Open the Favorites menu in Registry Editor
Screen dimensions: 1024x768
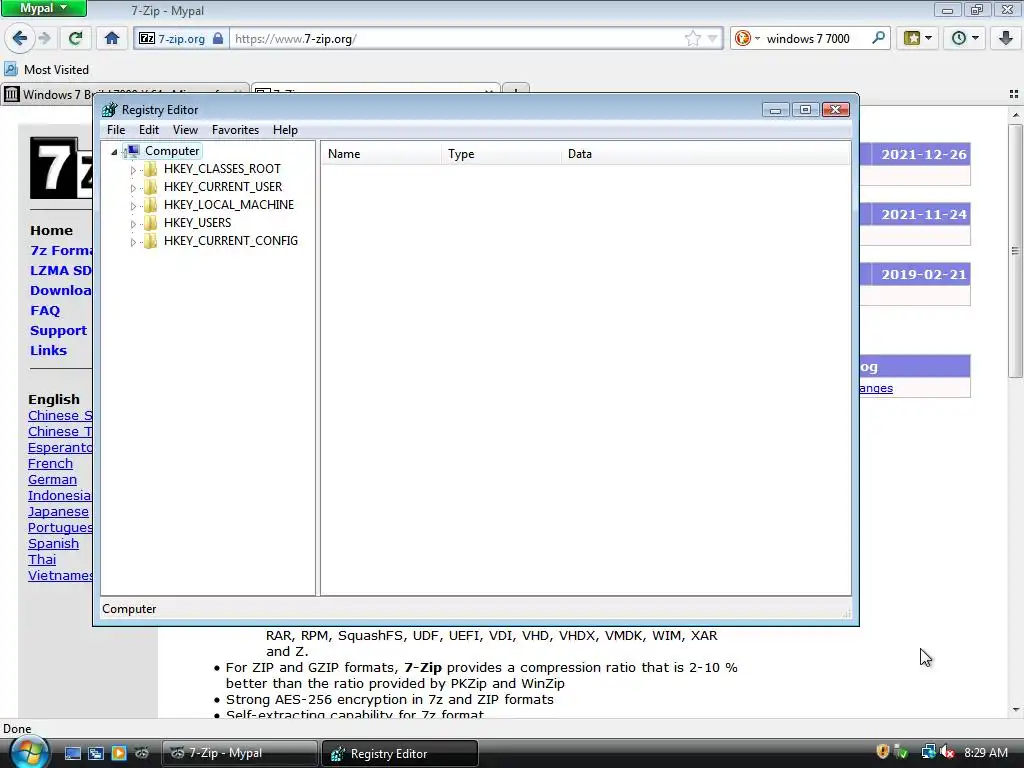235,130
